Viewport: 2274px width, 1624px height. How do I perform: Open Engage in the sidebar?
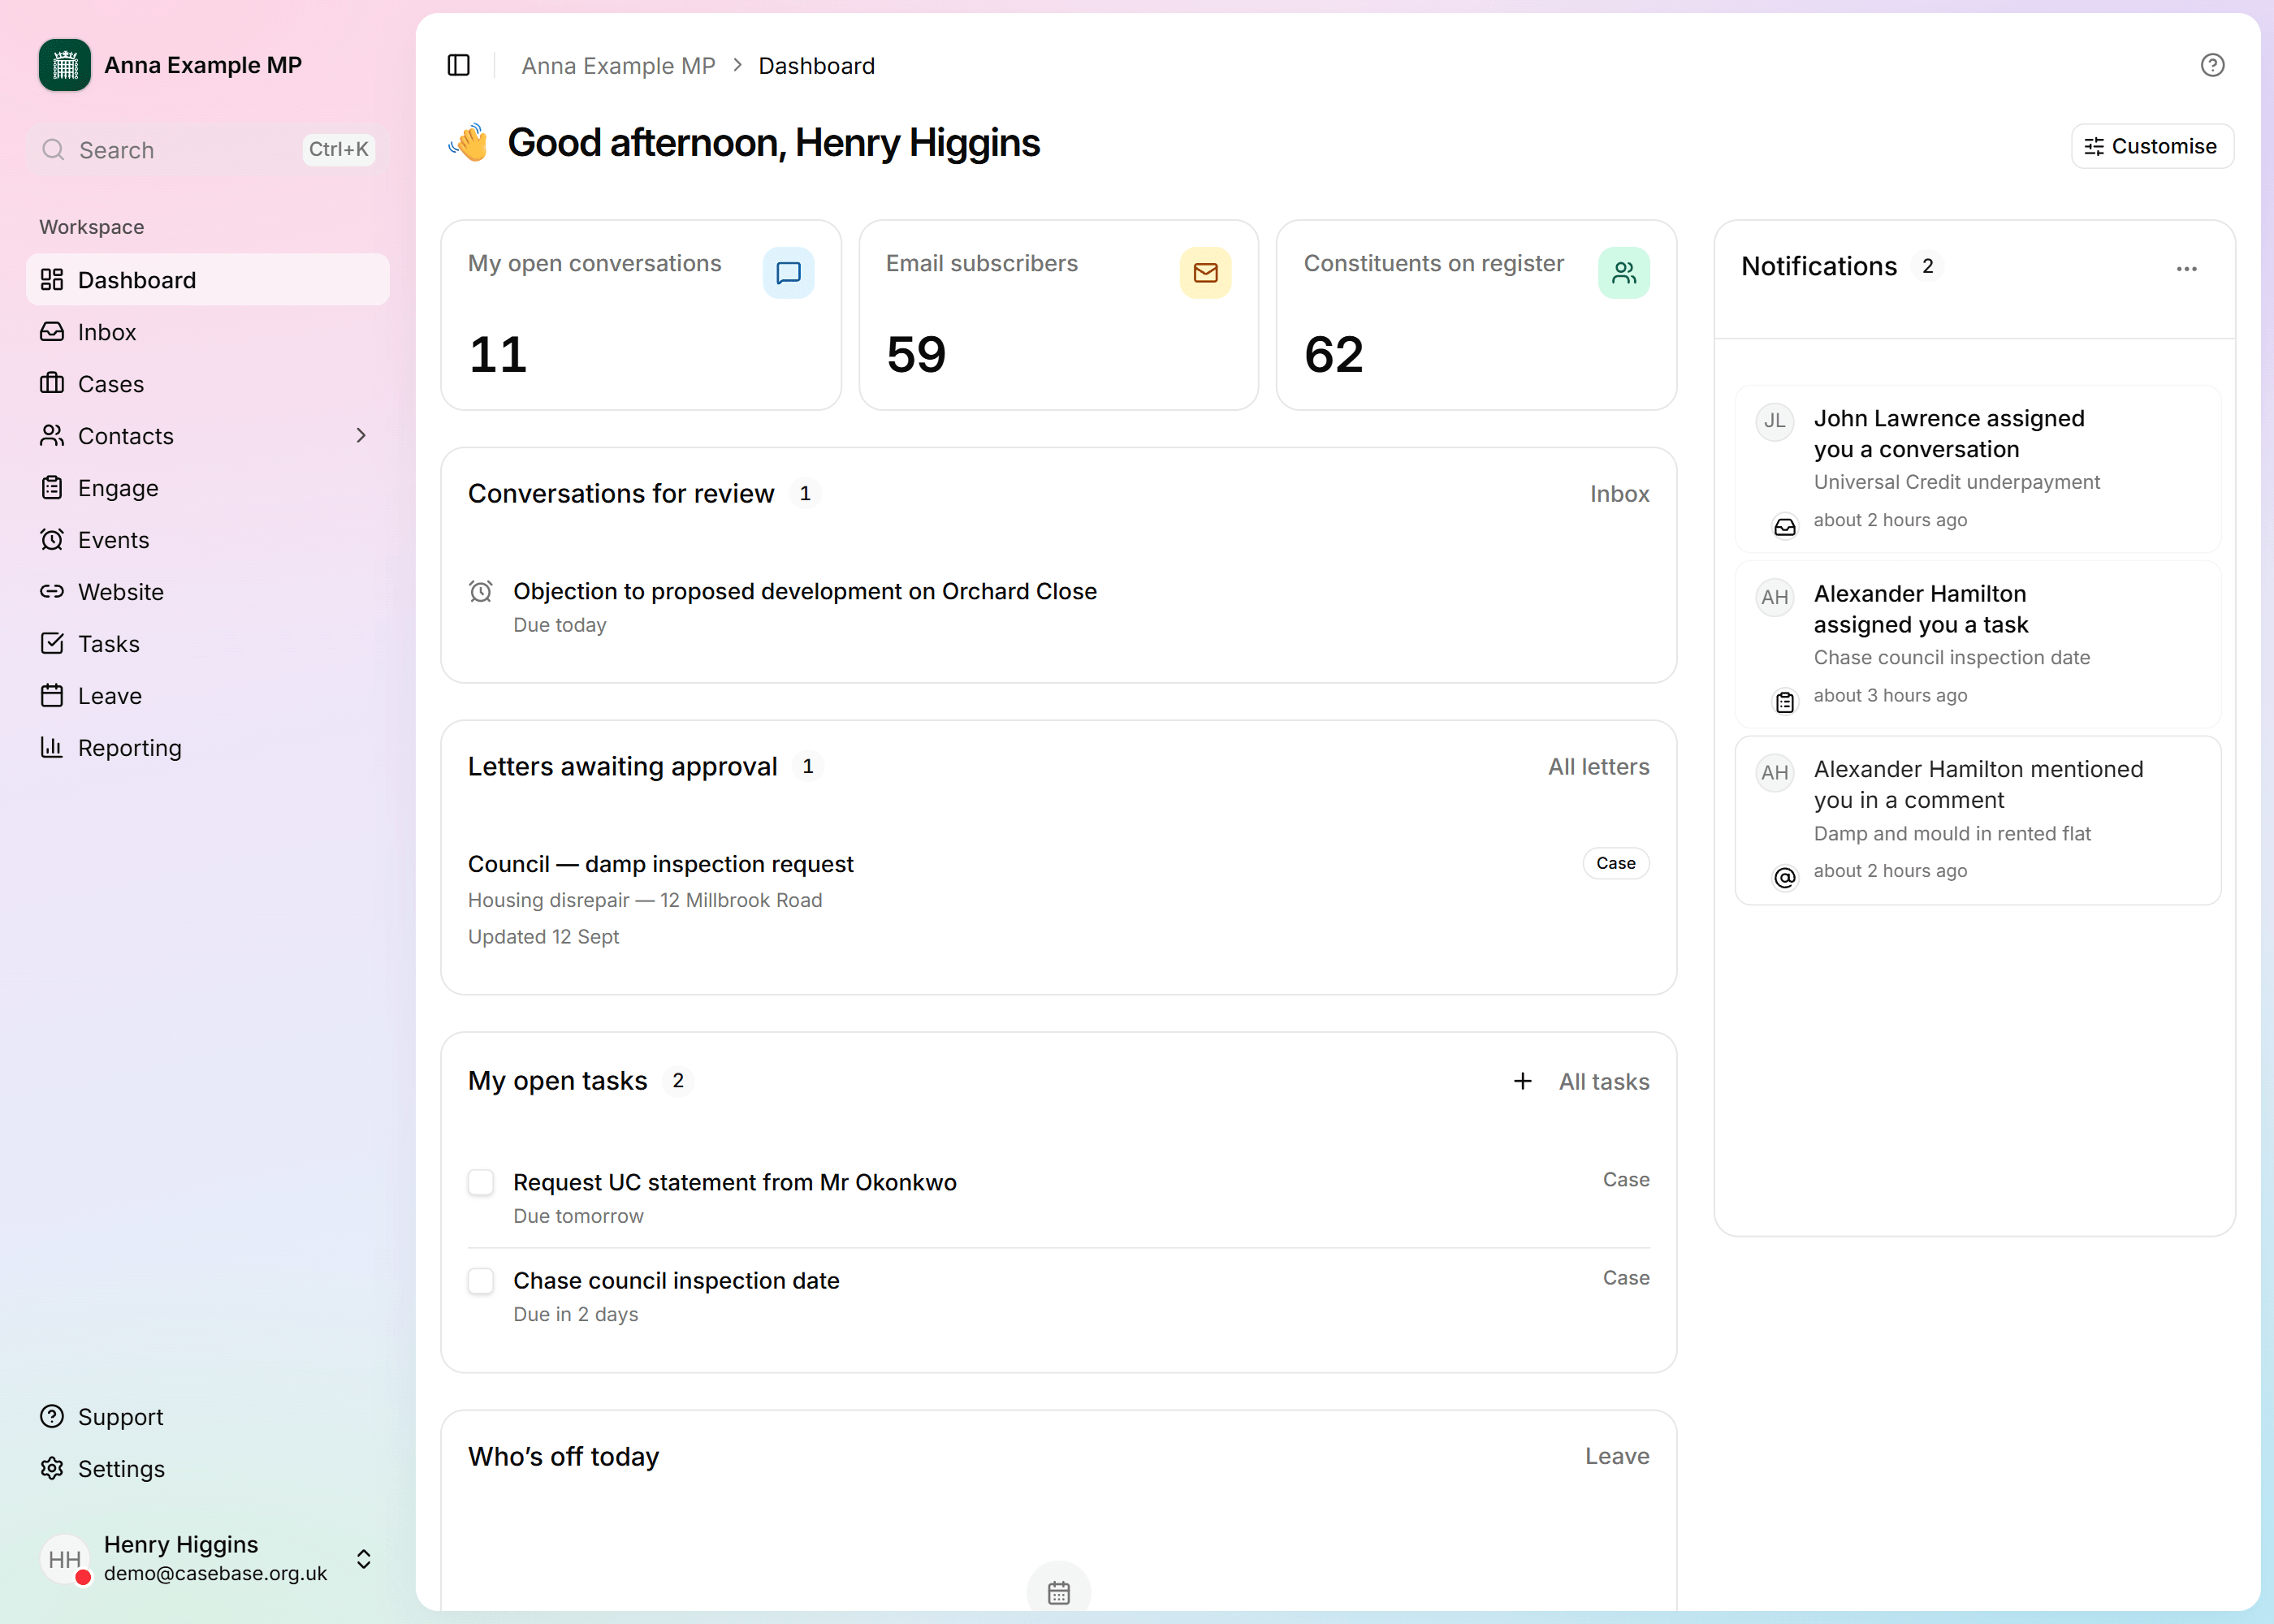207,488
